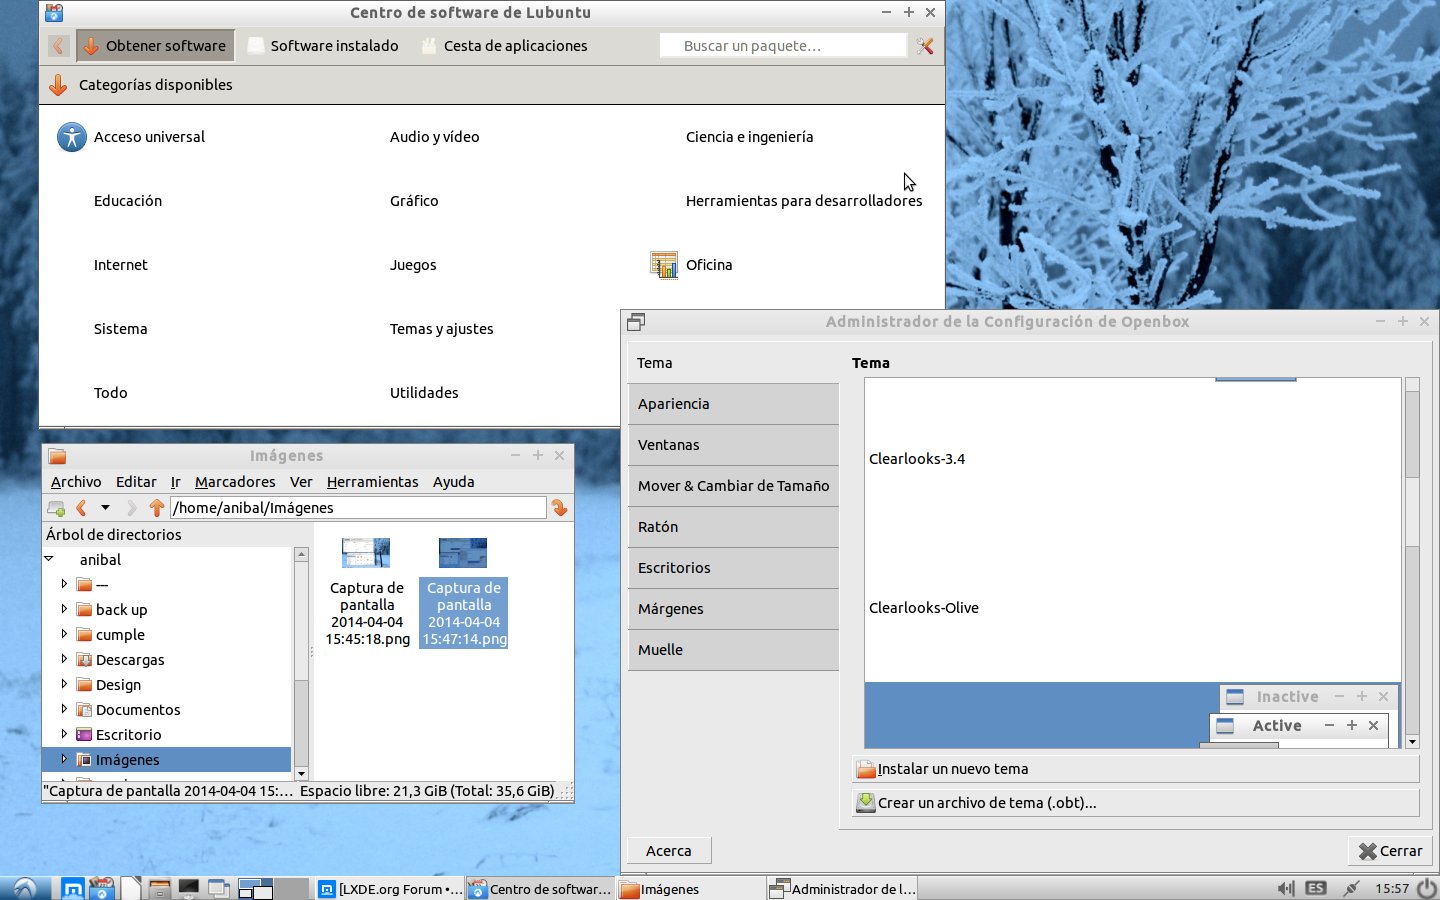
Task: Expand the Documentos folder in tree
Action: click(x=64, y=708)
